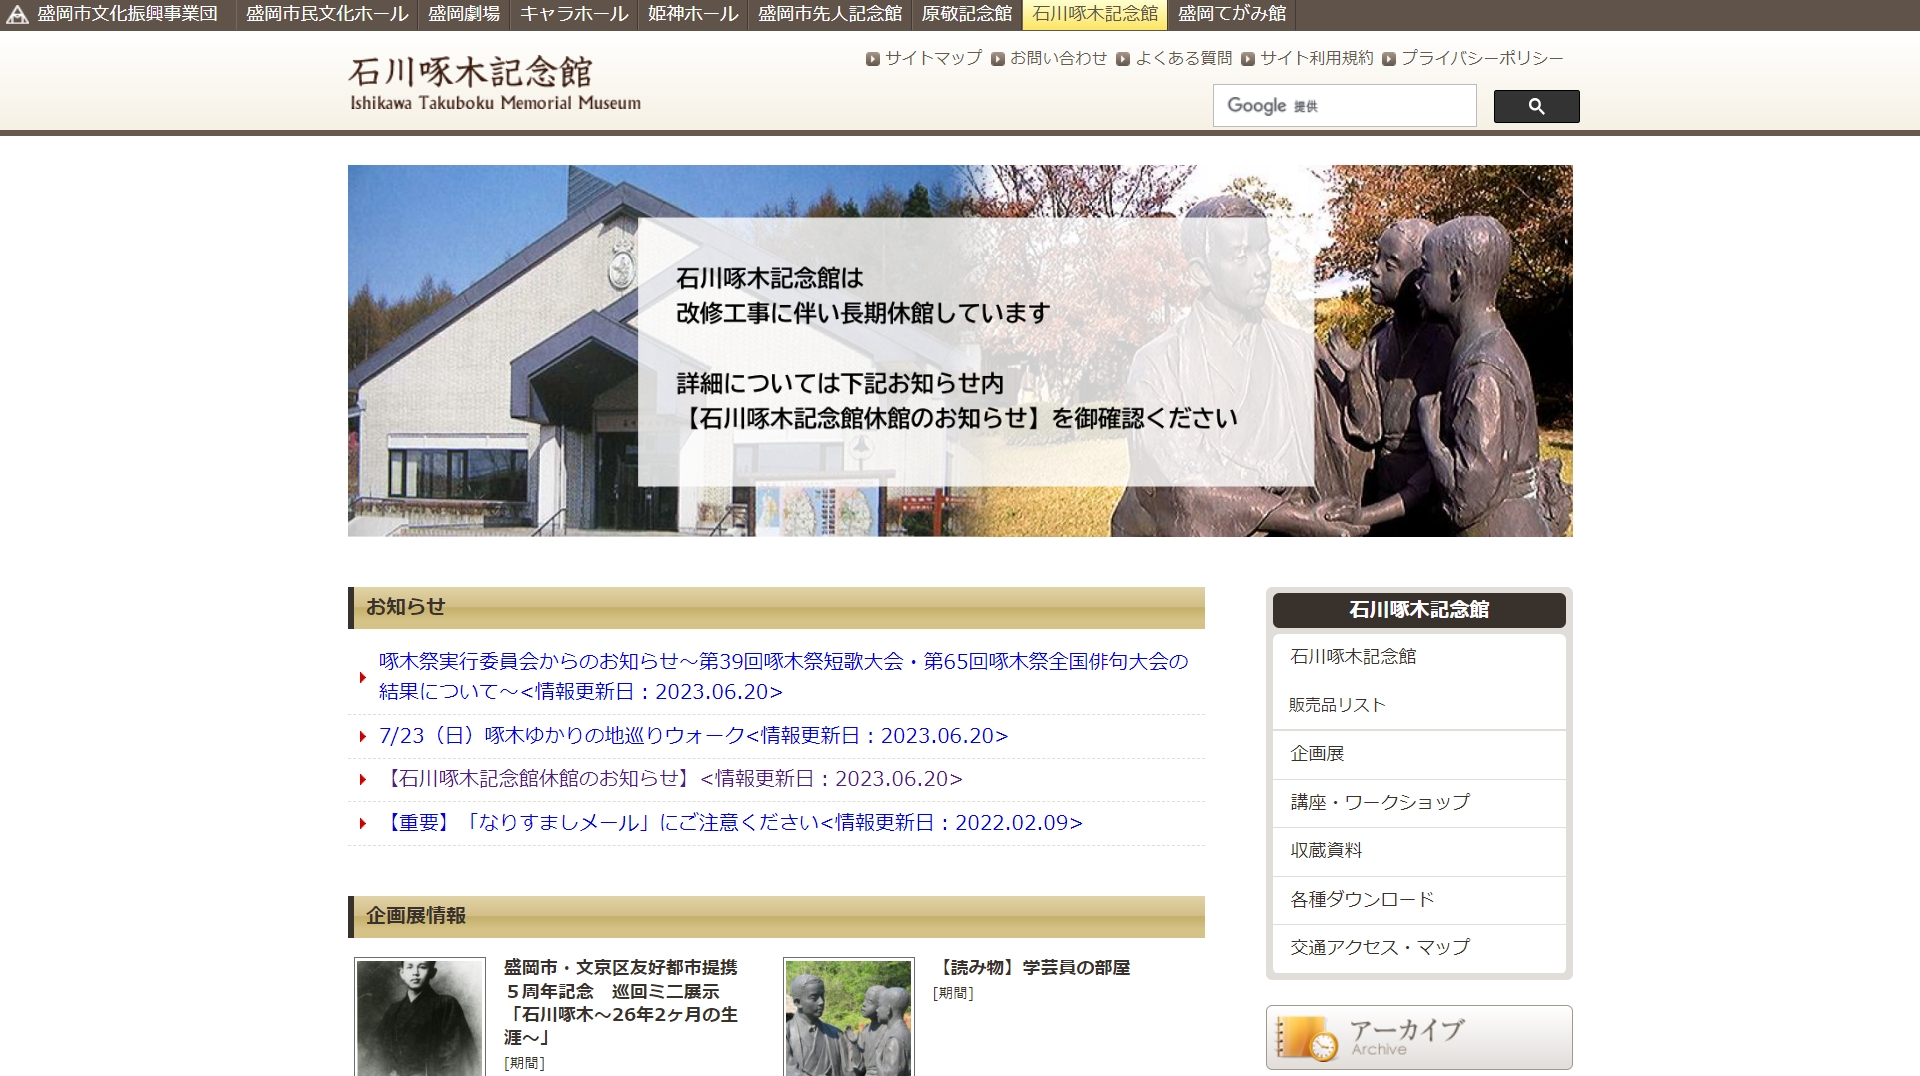The image size is (1920, 1076).
Task: Open the 石川啄木記念館休館のお知らせ notice
Action: click(670, 779)
